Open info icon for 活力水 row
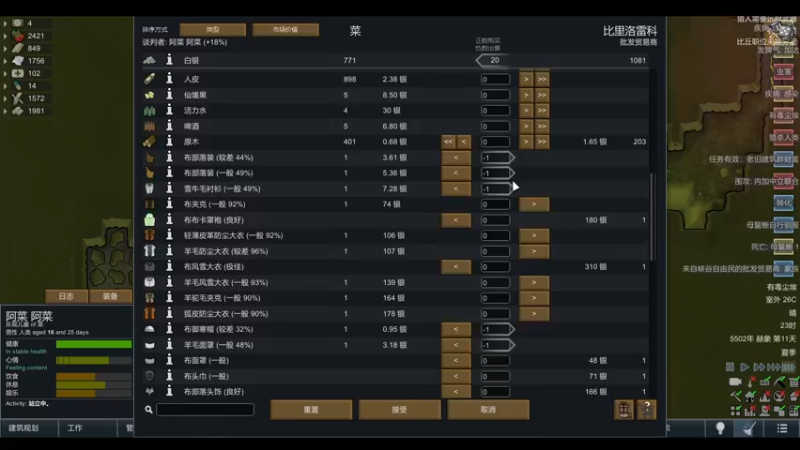This screenshot has height=450, width=800. coord(169,110)
